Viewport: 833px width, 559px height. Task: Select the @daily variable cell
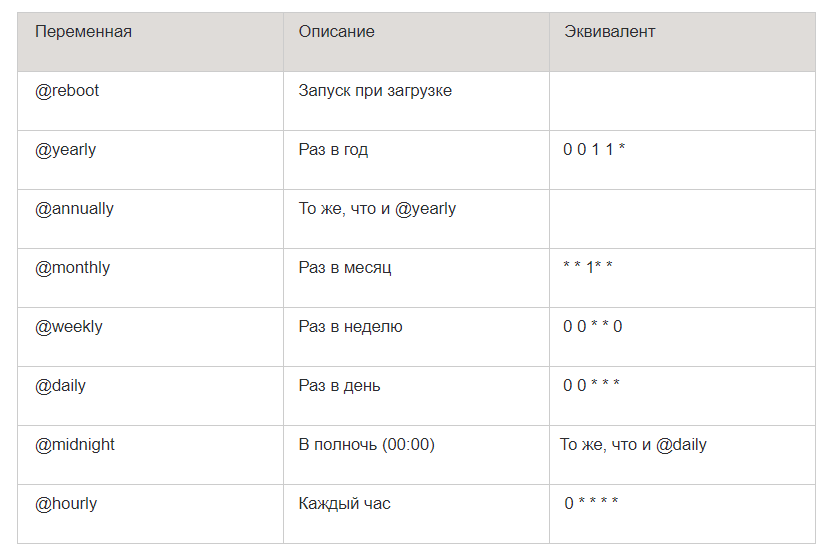click(x=61, y=386)
